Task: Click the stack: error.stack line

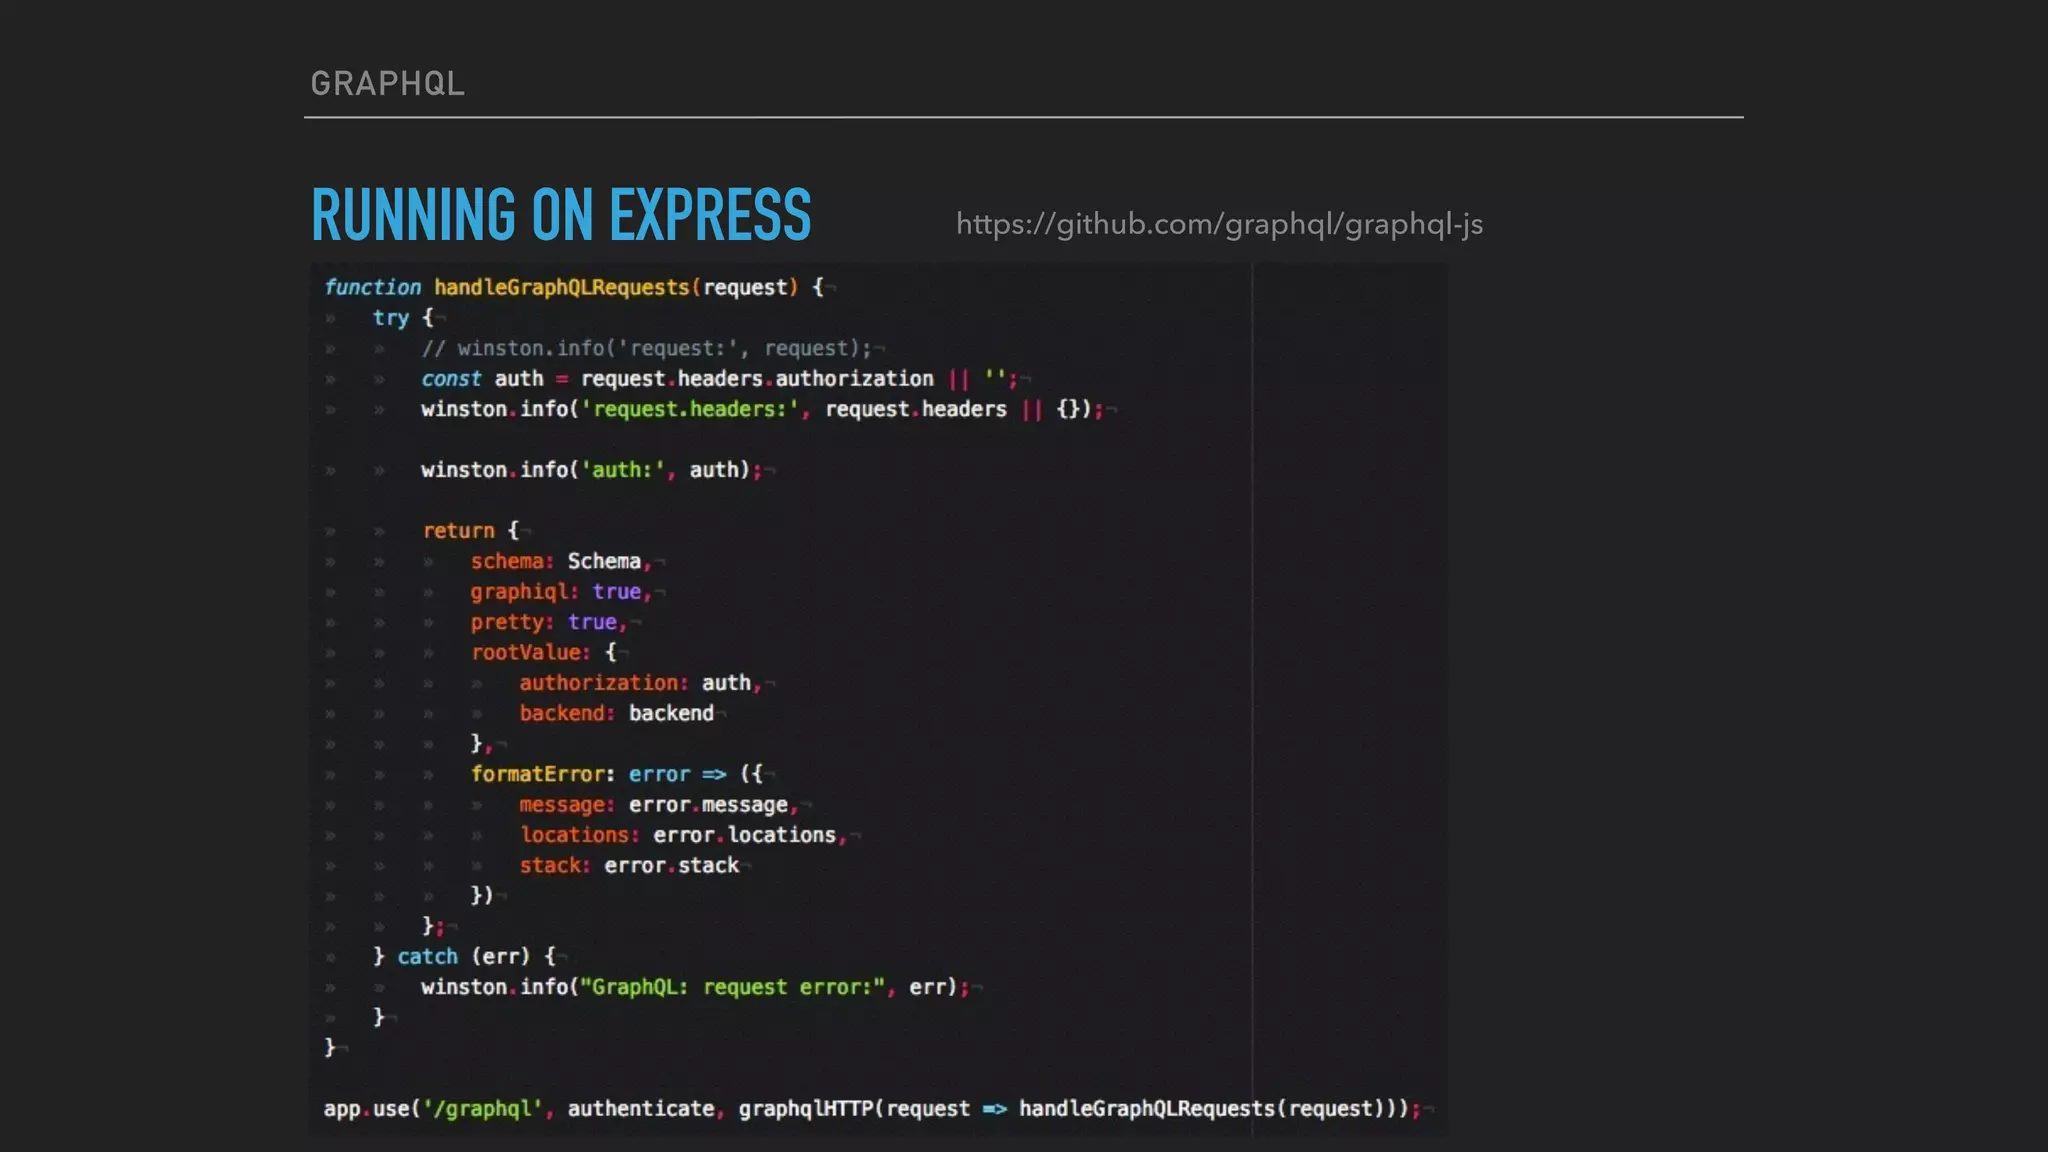Action: click(629, 866)
